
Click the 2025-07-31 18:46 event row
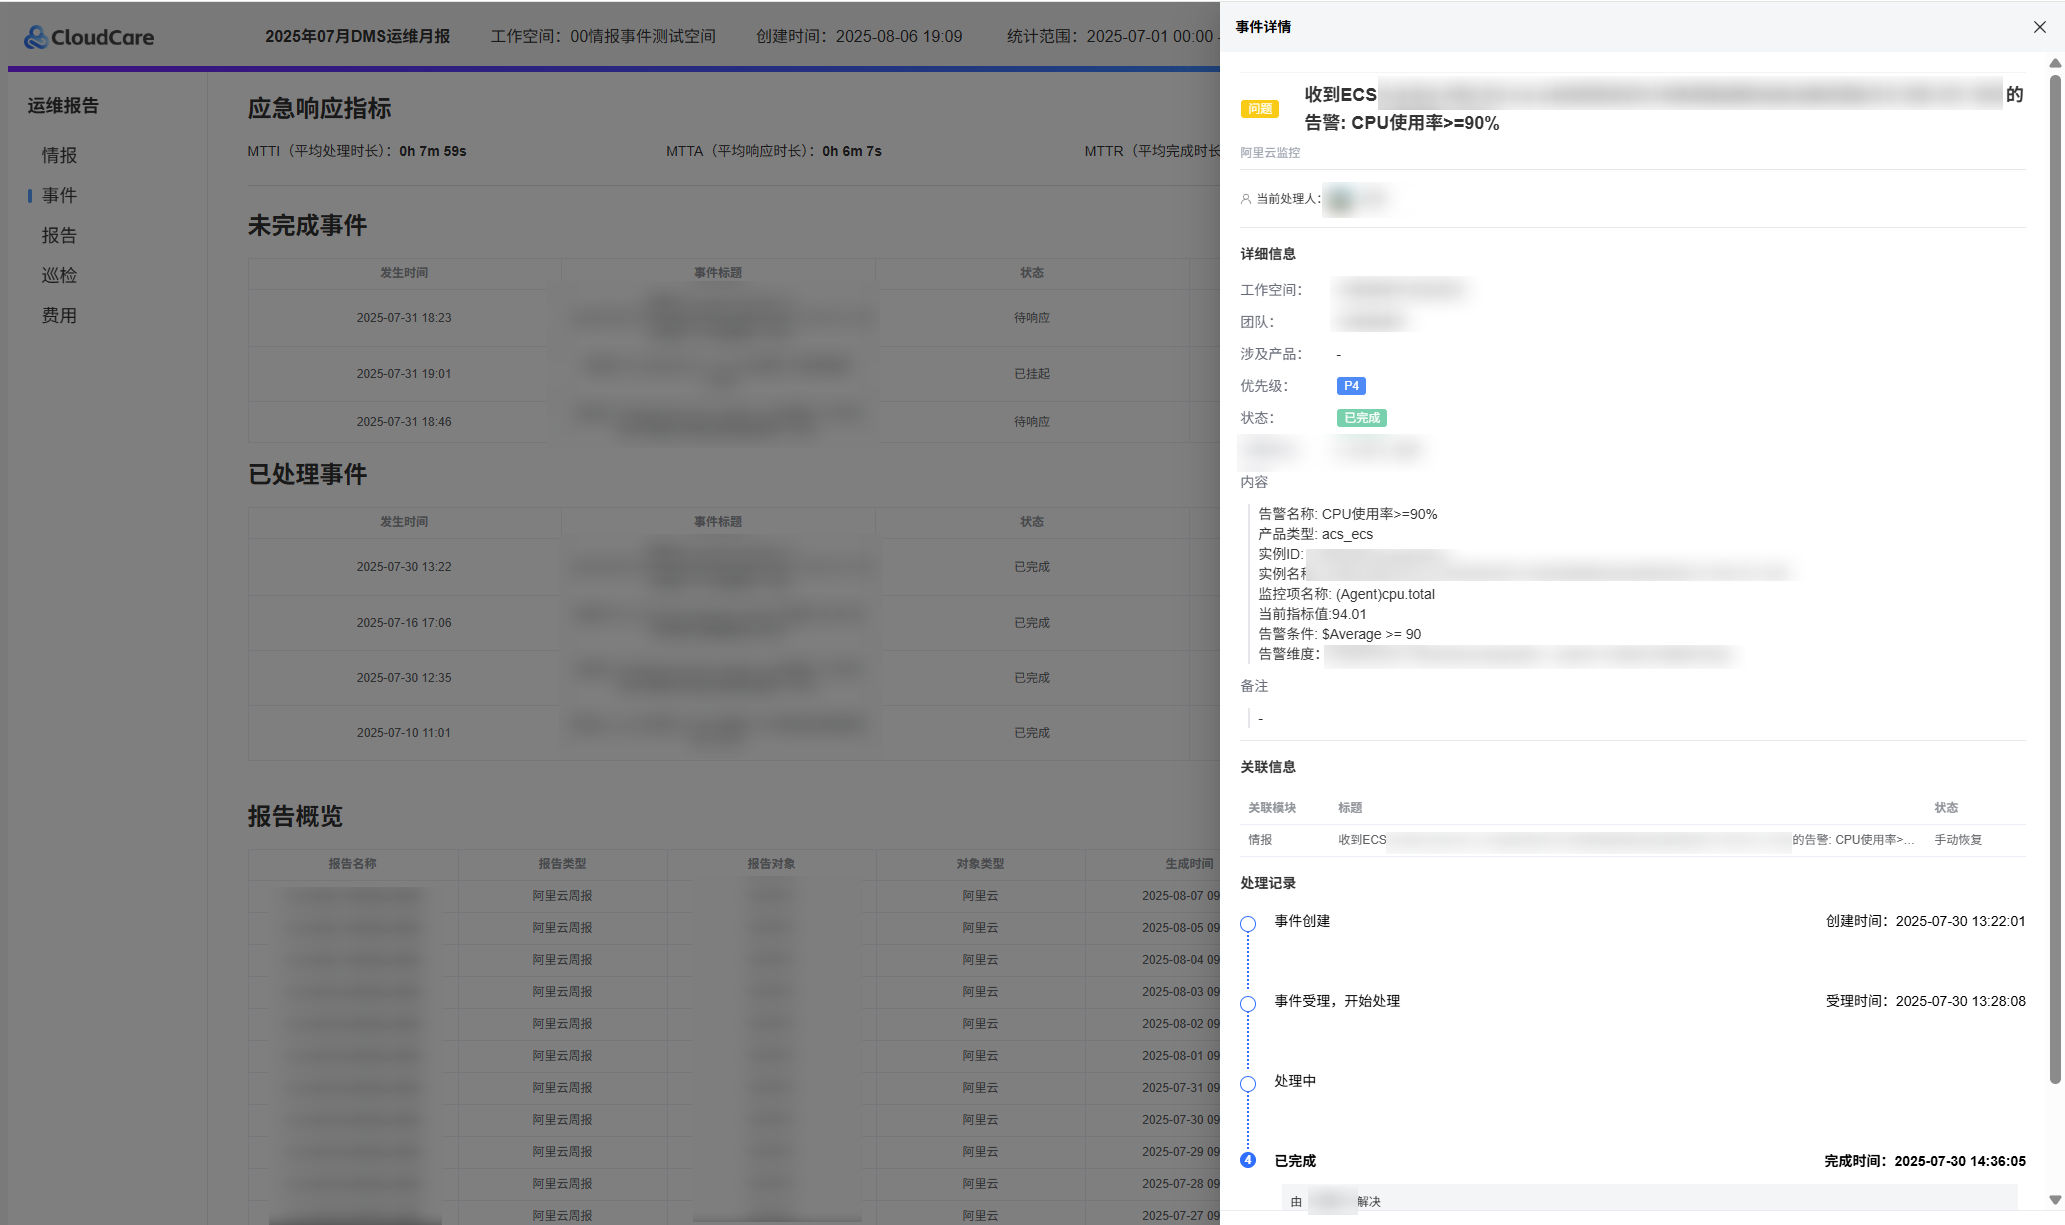point(734,422)
